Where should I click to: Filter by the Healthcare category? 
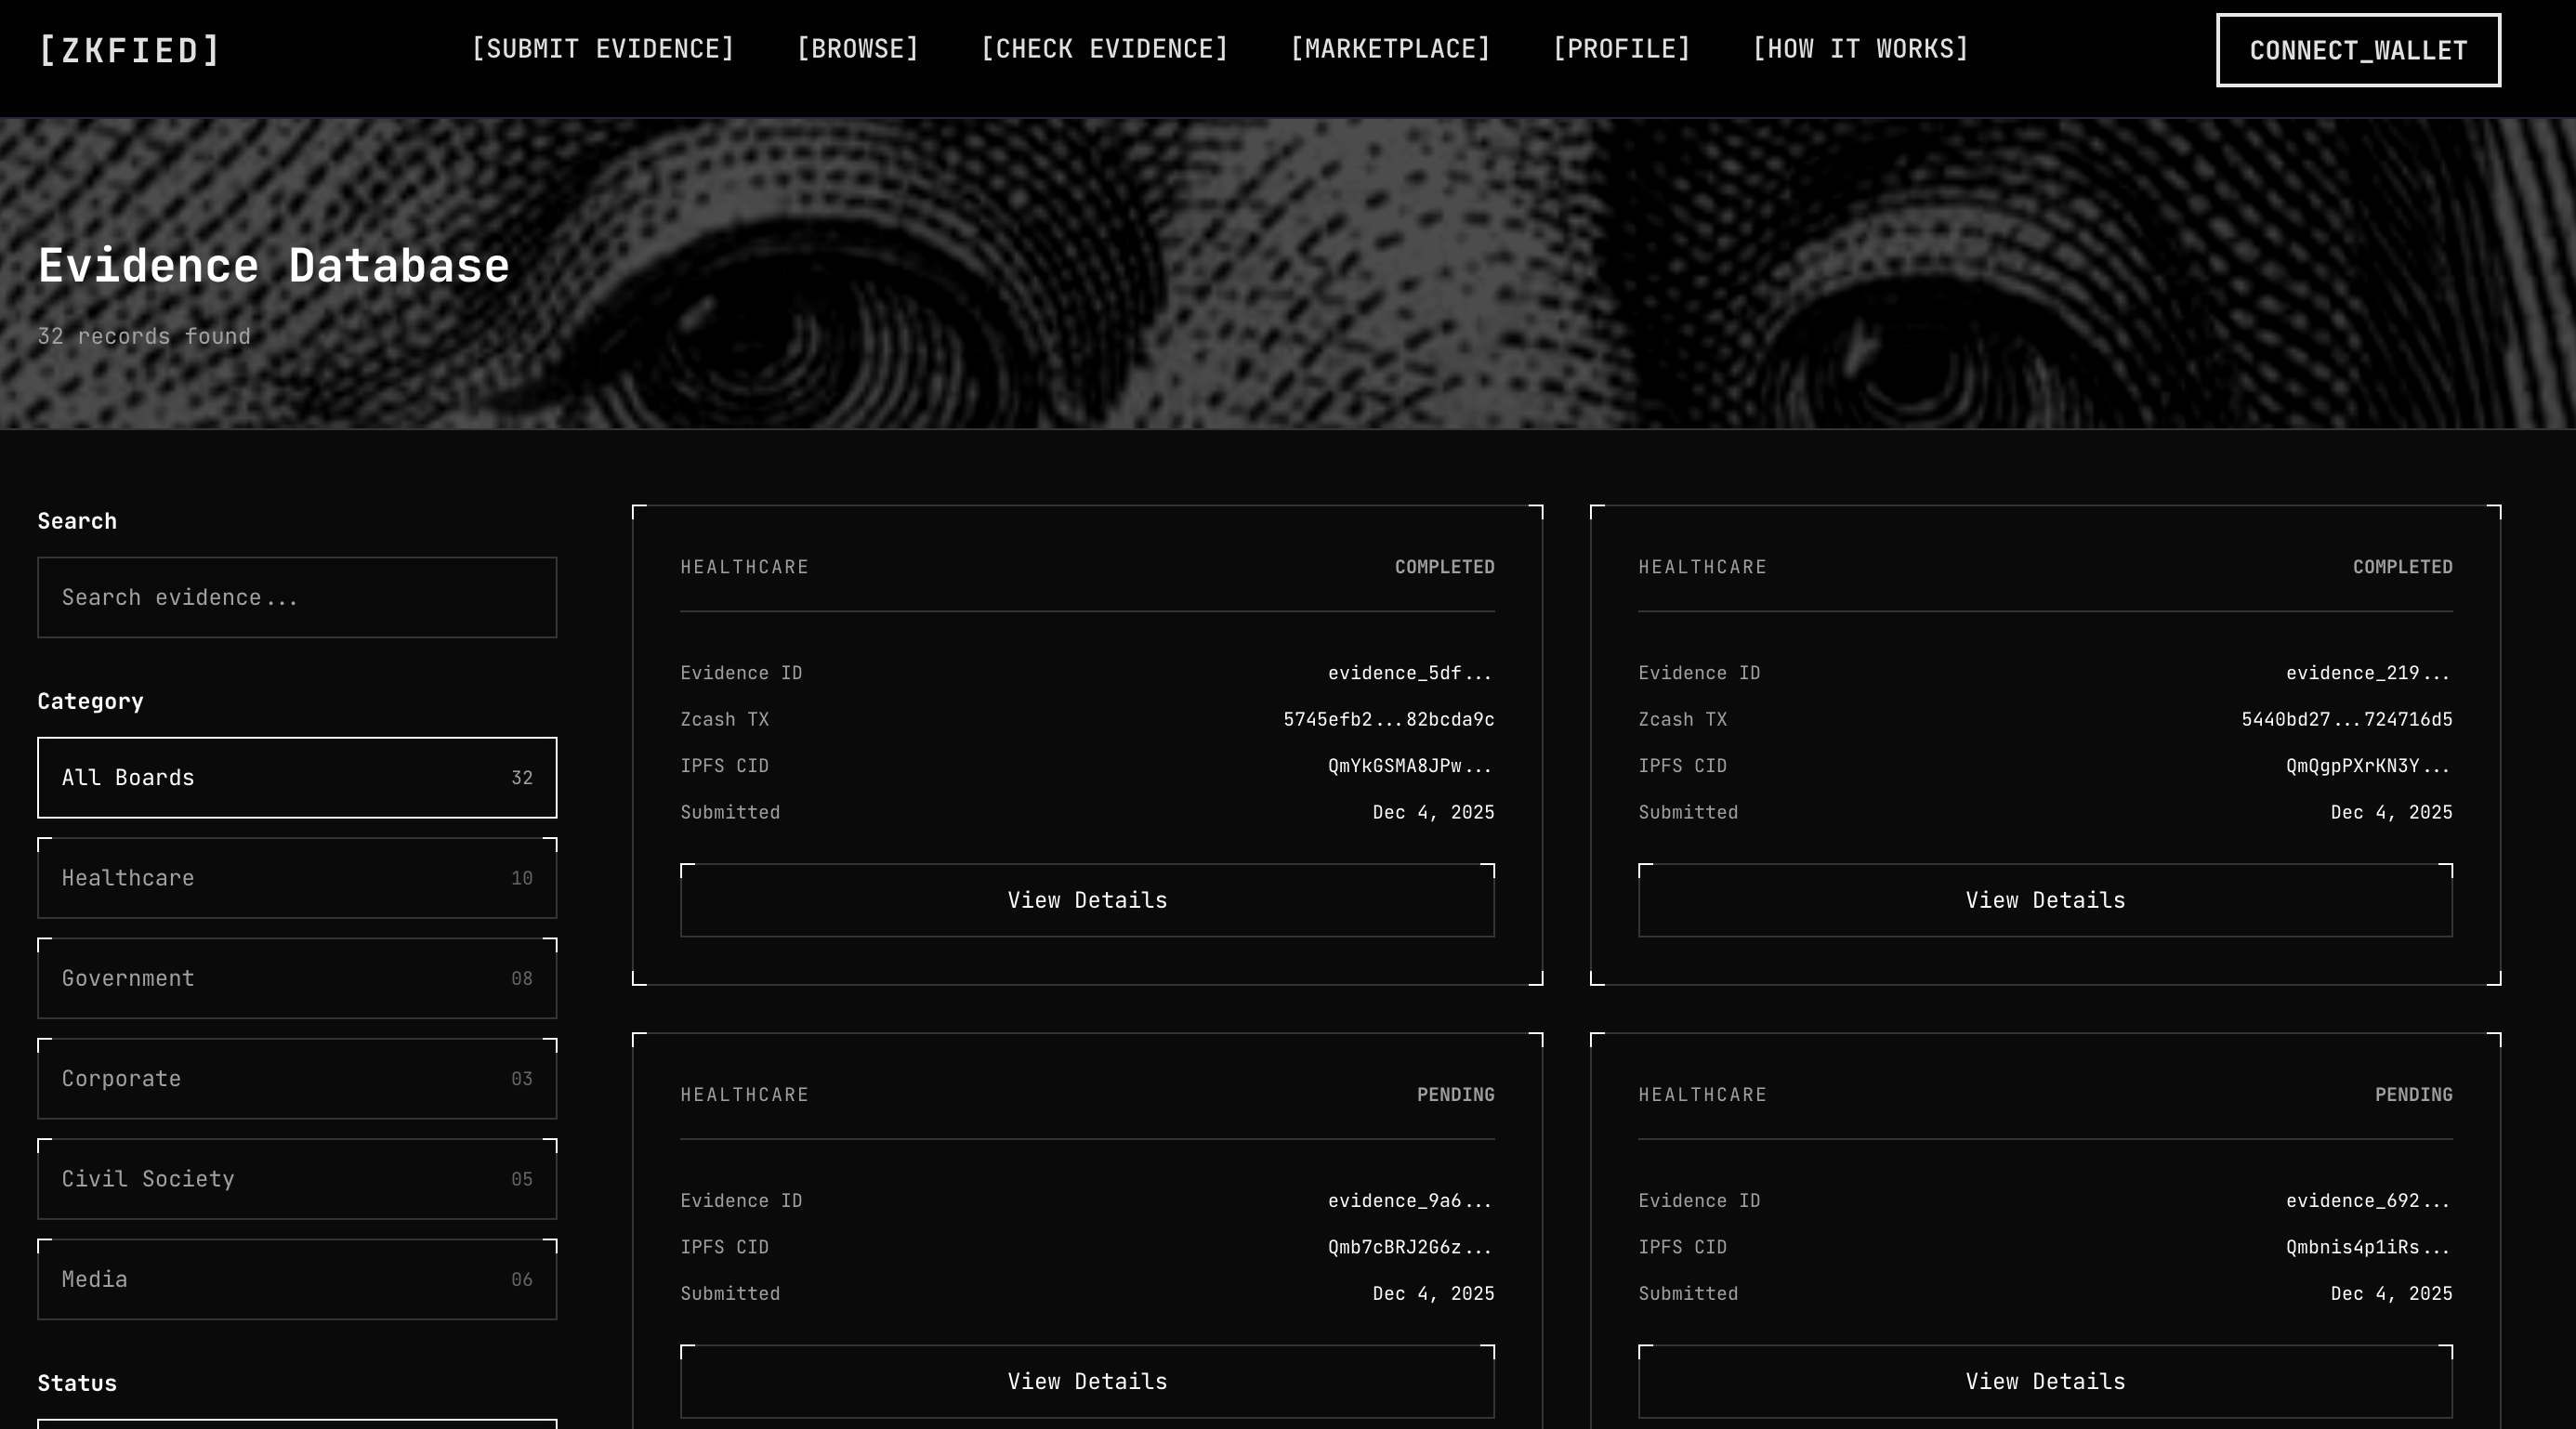click(297, 878)
